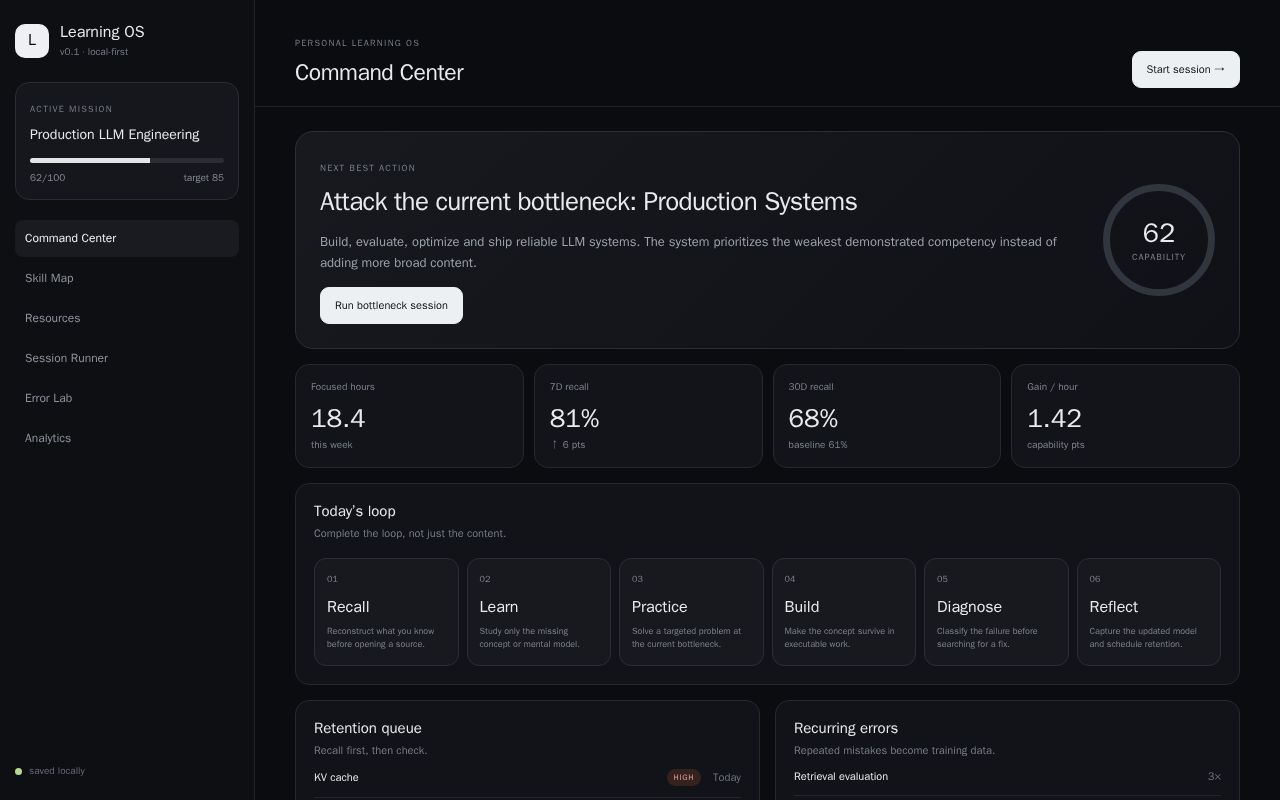Run the bottleneck session
Image resolution: width=1280 pixels, height=800 pixels.
pos(391,306)
